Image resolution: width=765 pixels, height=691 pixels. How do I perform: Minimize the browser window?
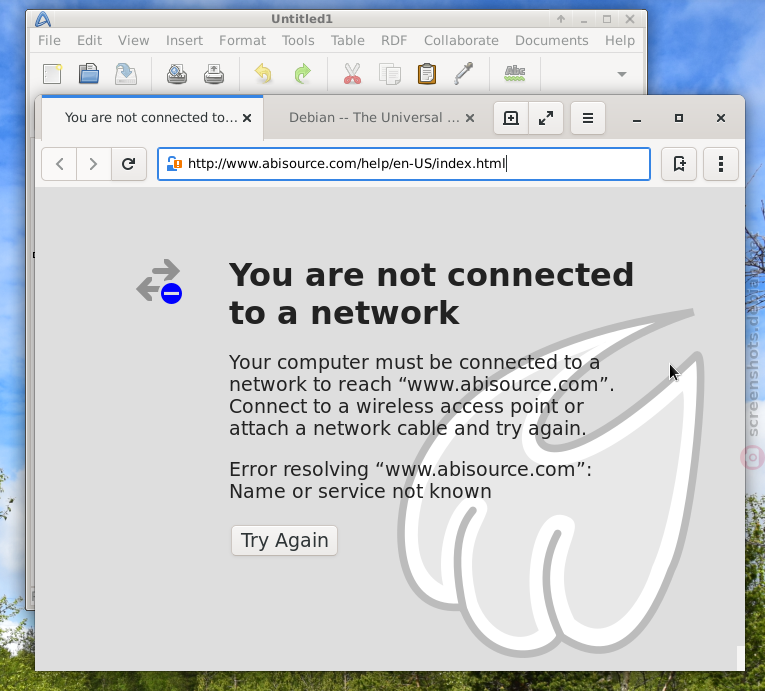[x=637, y=119]
